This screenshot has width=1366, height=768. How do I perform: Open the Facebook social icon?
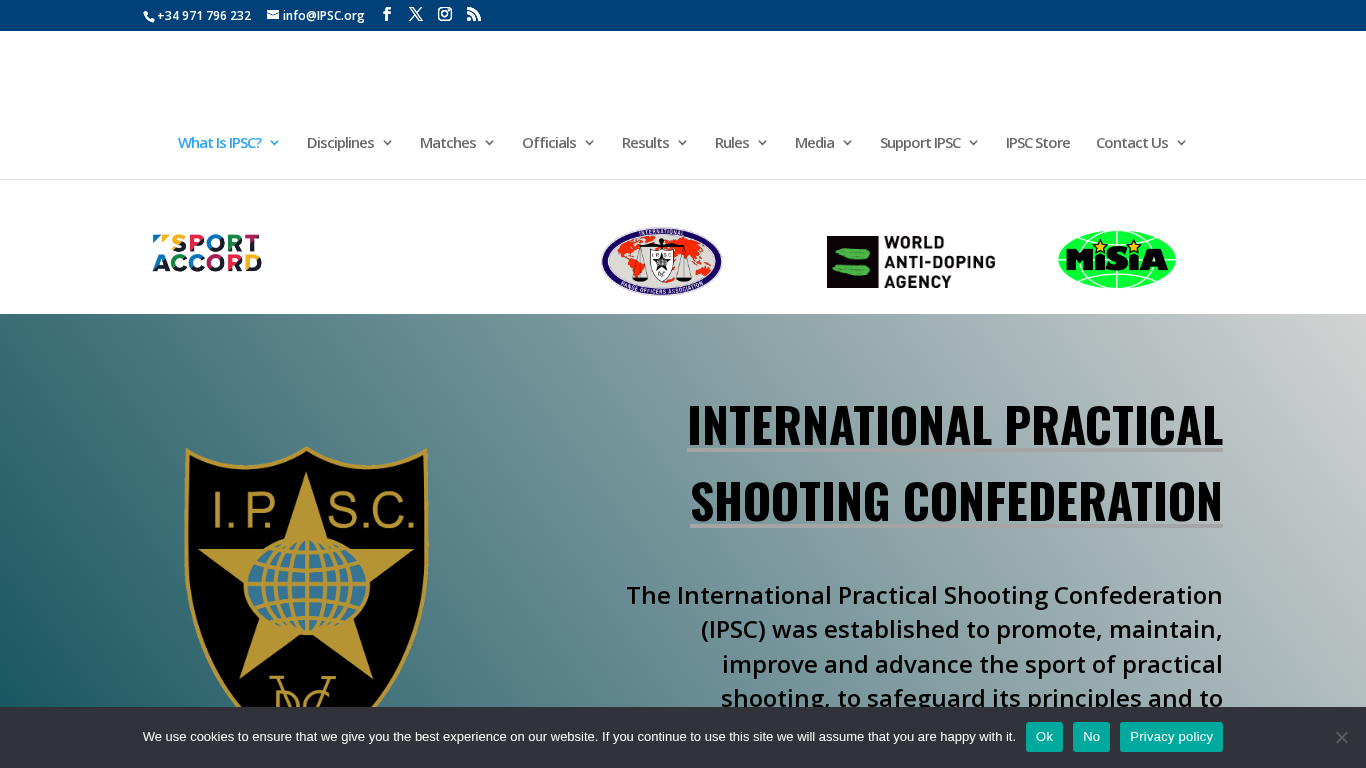tap(387, 15)
